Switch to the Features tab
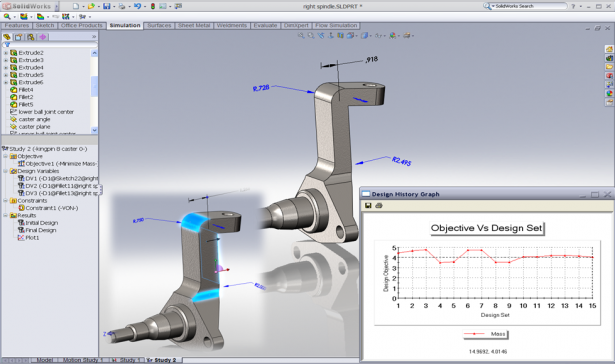Screen dimensions: 615x364 point(17,25)
